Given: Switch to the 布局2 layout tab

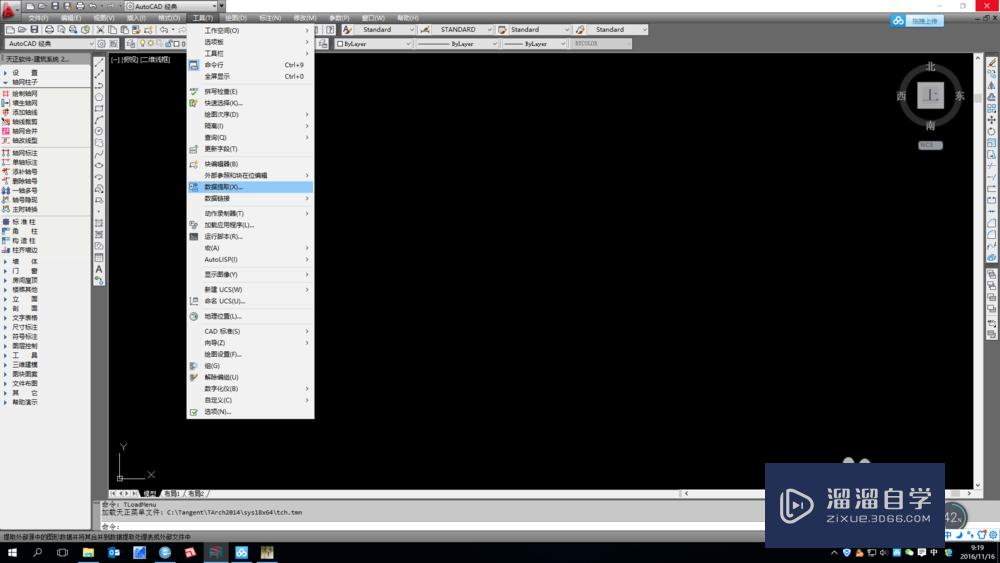Looking at the screenshot, I should (x=196, y=494).
